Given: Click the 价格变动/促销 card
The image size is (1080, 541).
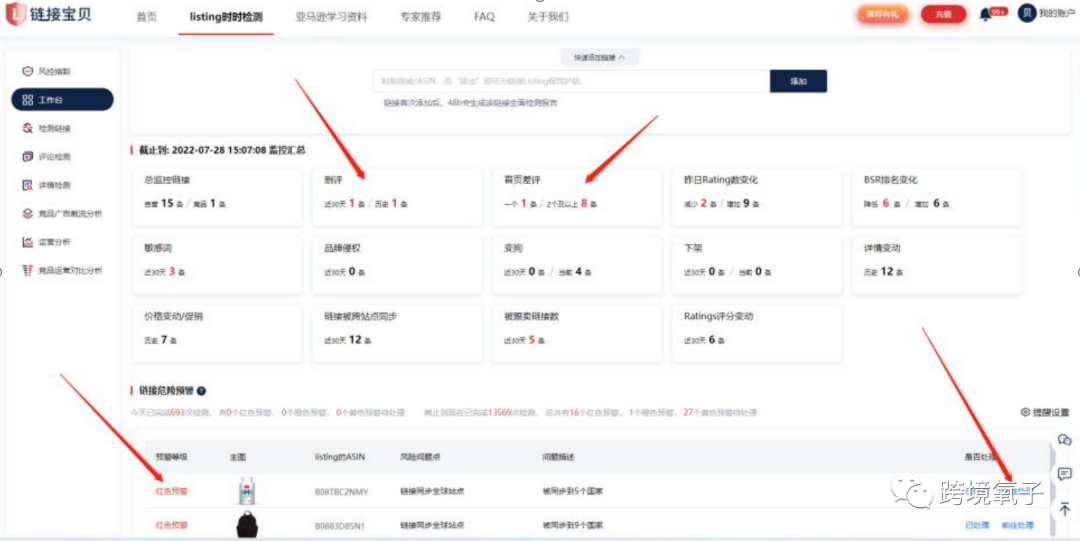Looking at the screenshot, I should point(216,333).
